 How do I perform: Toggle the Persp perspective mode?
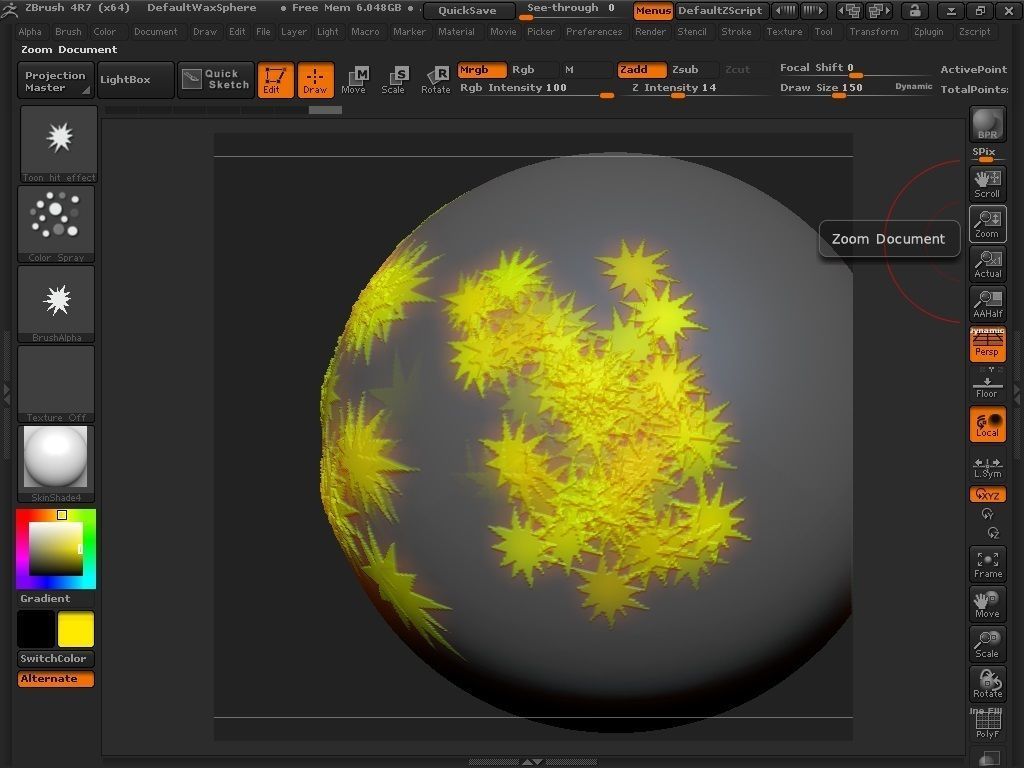(987, 344)
